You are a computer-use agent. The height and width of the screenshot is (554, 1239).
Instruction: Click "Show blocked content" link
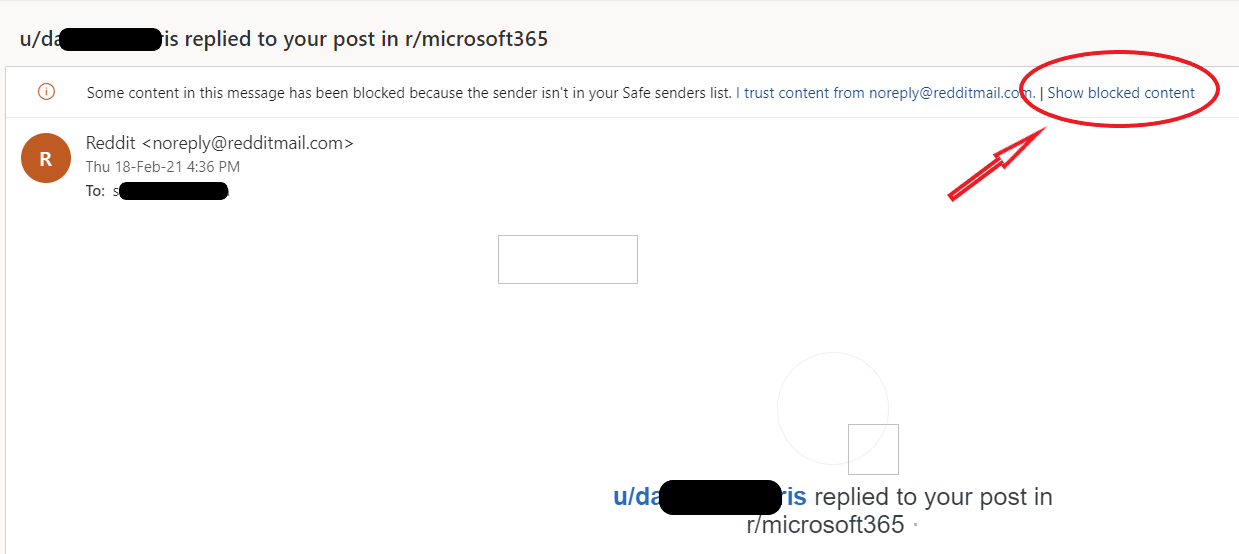click(1121, 93)
